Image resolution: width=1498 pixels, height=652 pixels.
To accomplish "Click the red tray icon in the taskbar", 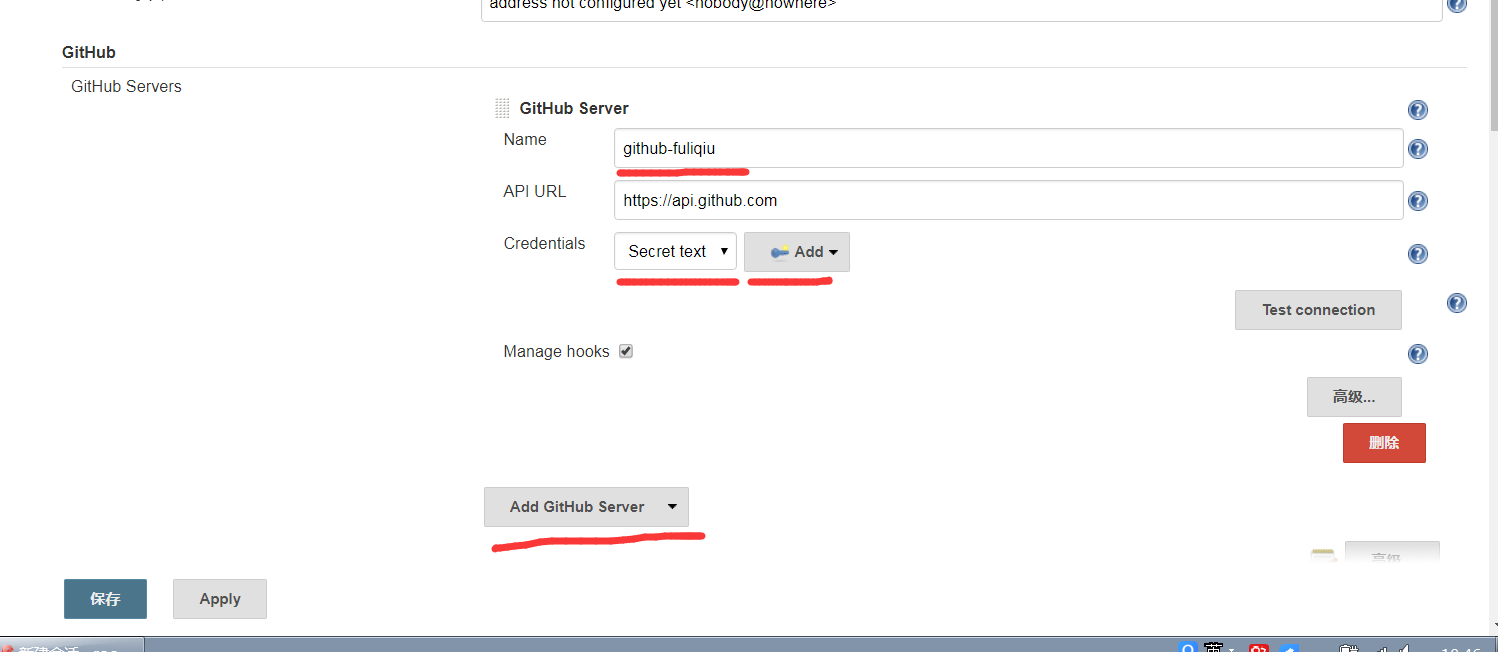I will 1259,647.
